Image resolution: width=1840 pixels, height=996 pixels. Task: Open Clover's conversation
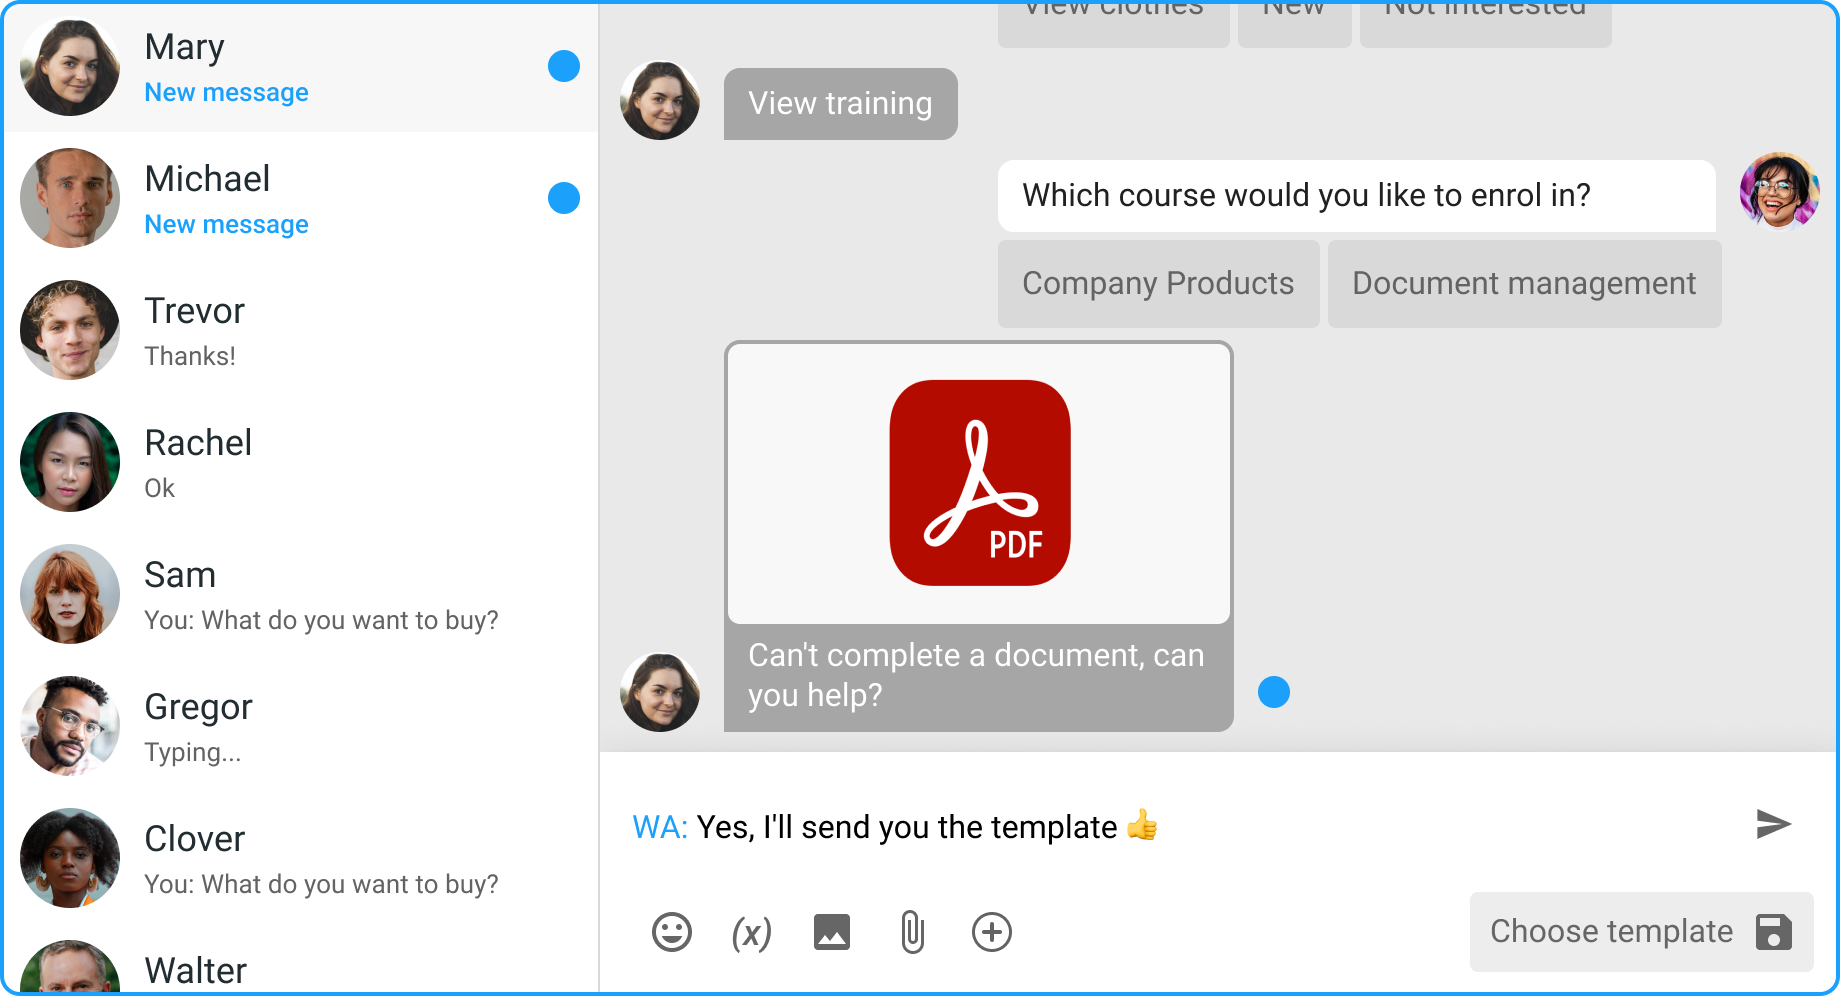click(x=301, y=858)
